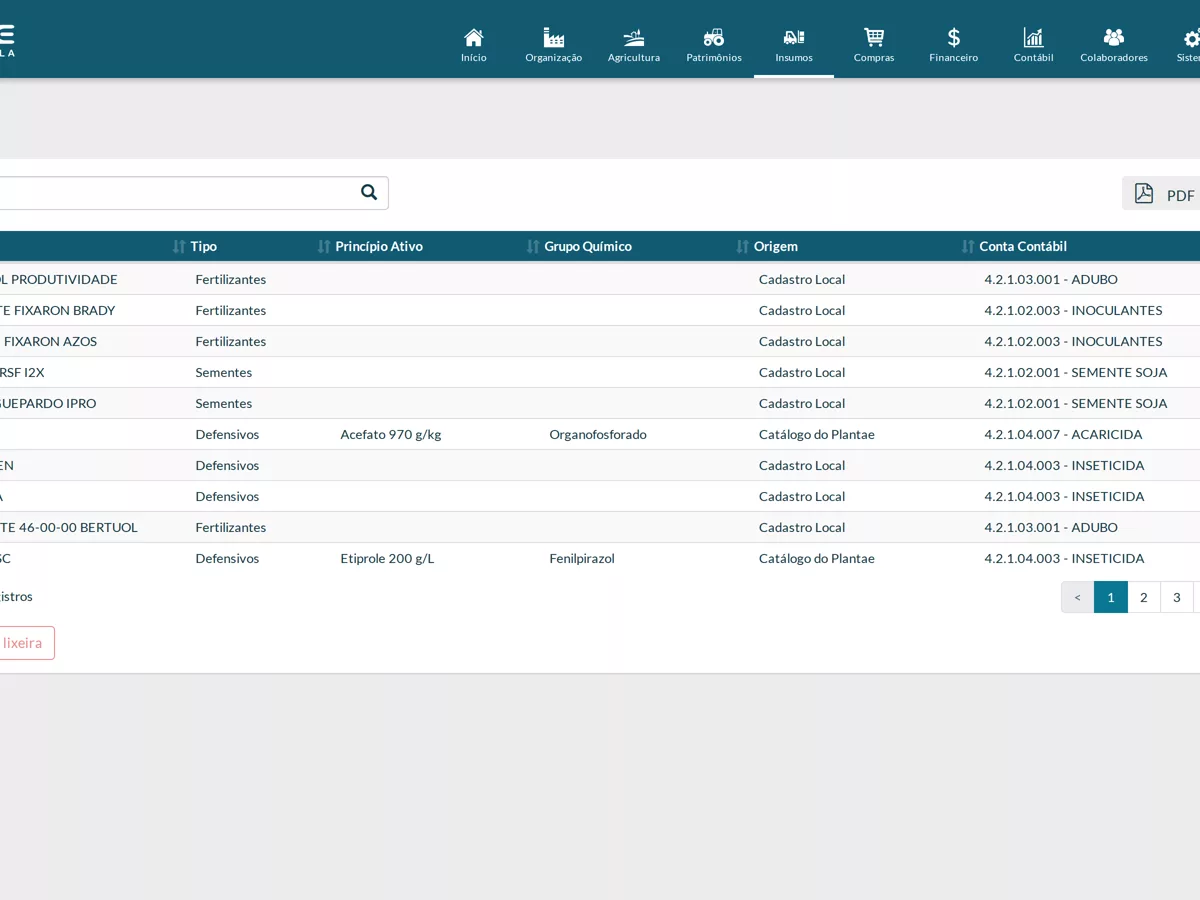Screen dimensions: 1200x900
Task: Go to previous page arrow
Action: coord(1078,597)
